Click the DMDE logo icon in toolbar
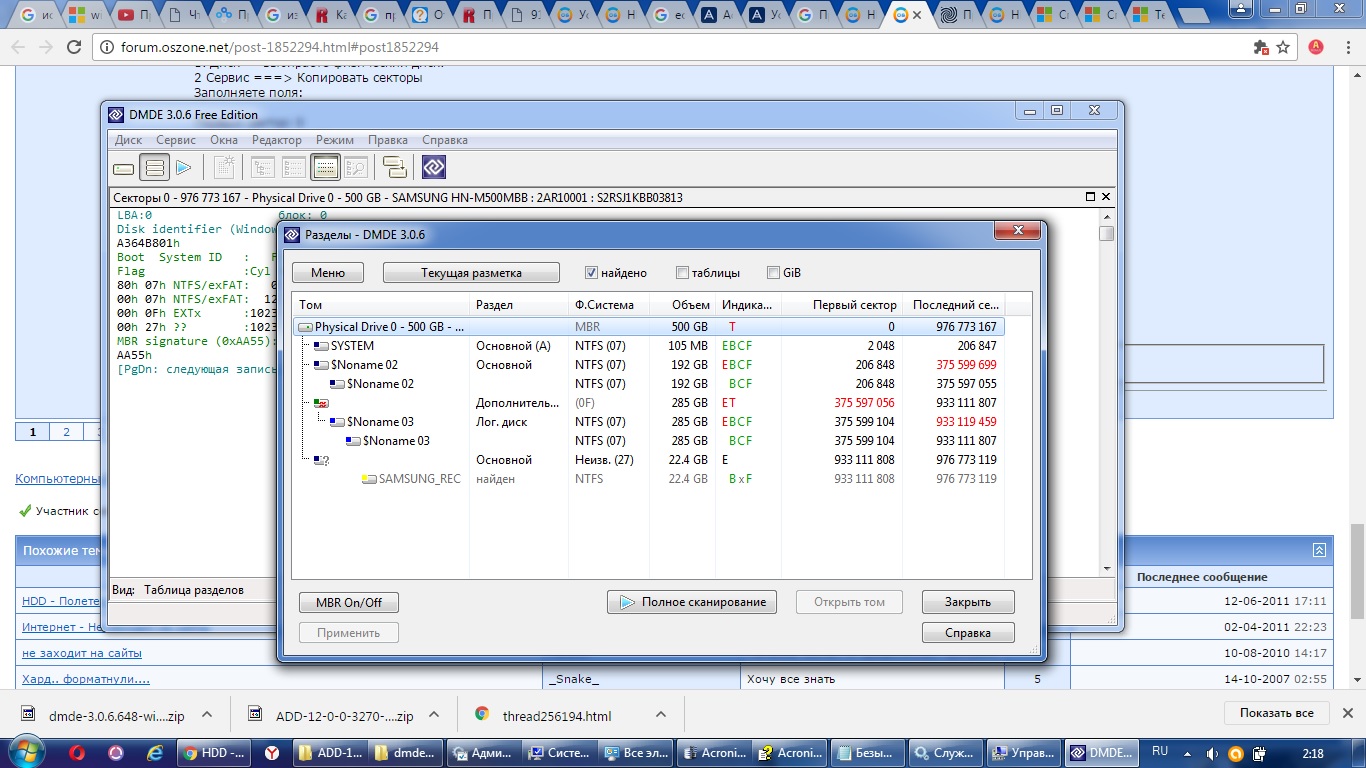 [434, 168]
